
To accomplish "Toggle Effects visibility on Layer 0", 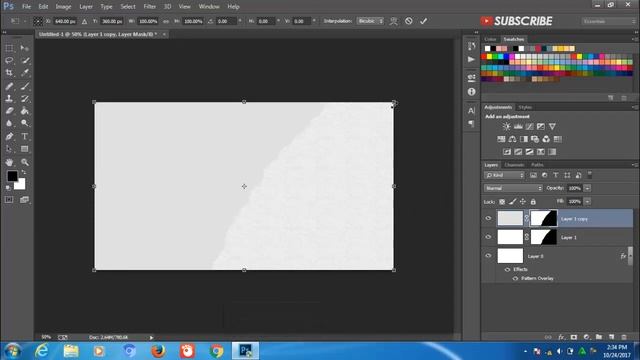I will (507, 269).
